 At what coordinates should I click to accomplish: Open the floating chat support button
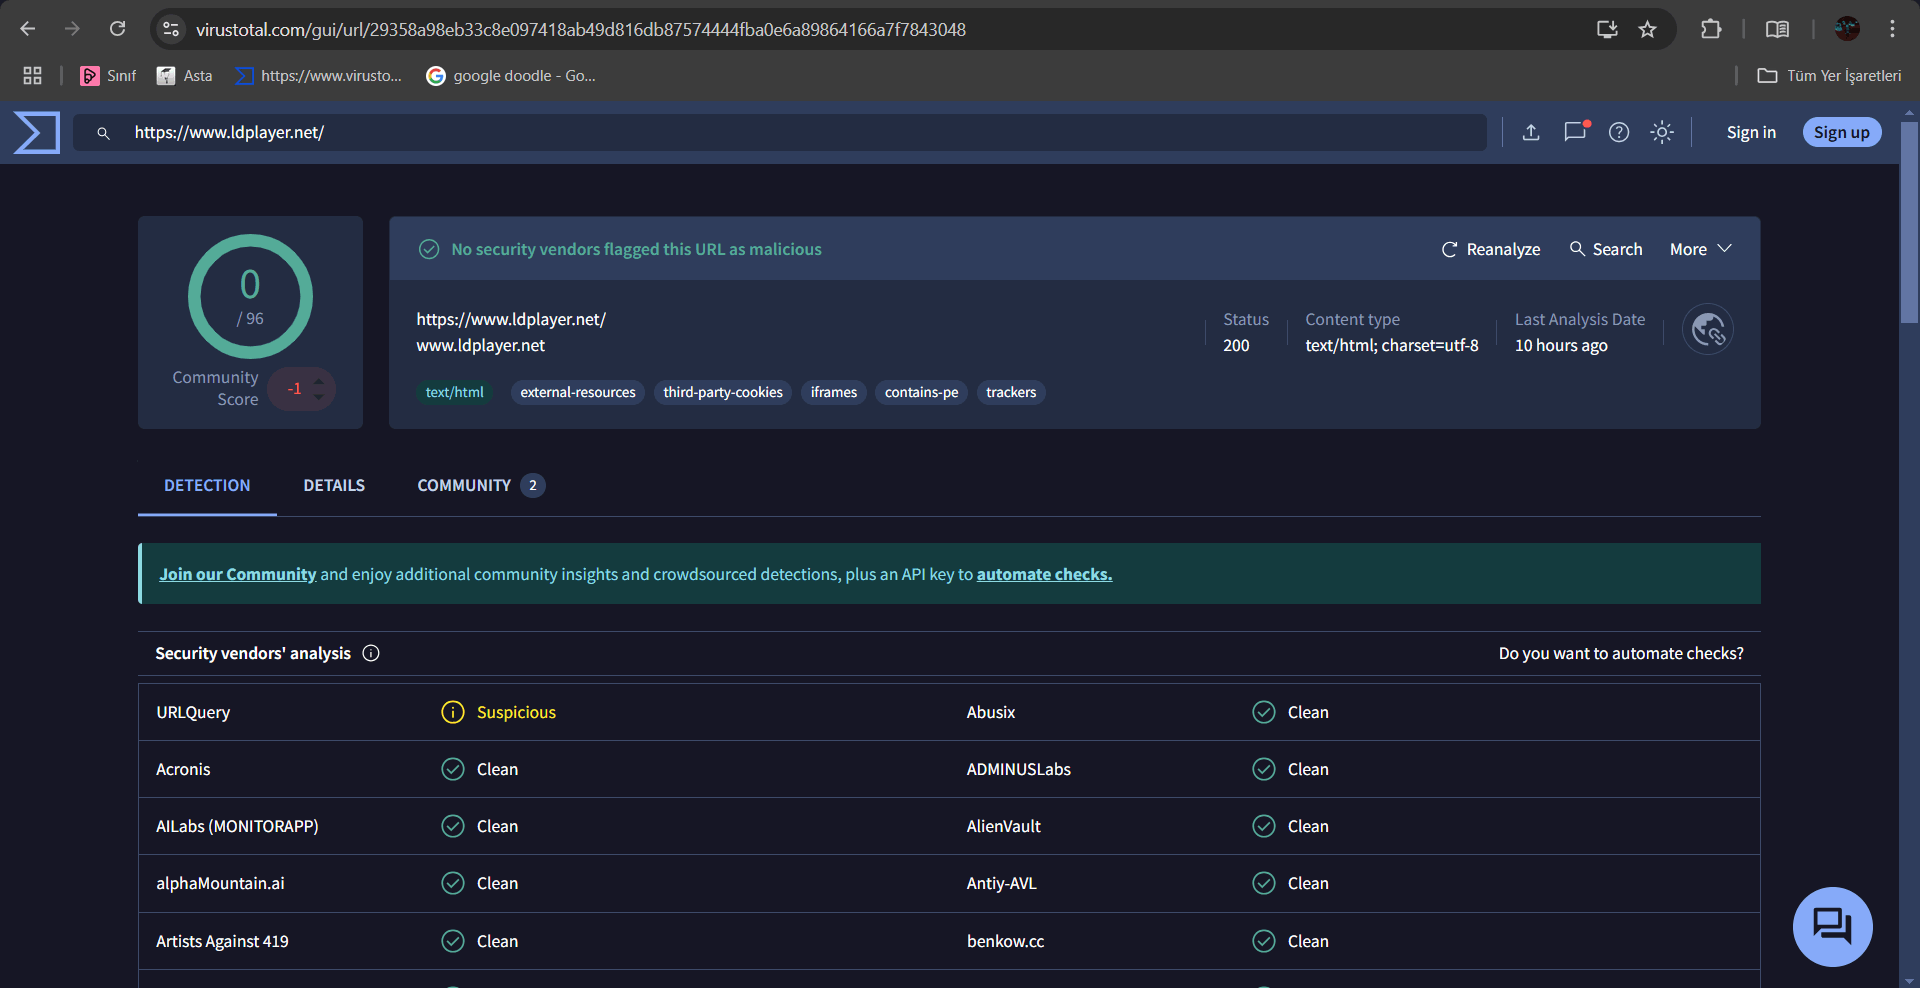[x=1833, y=927]
